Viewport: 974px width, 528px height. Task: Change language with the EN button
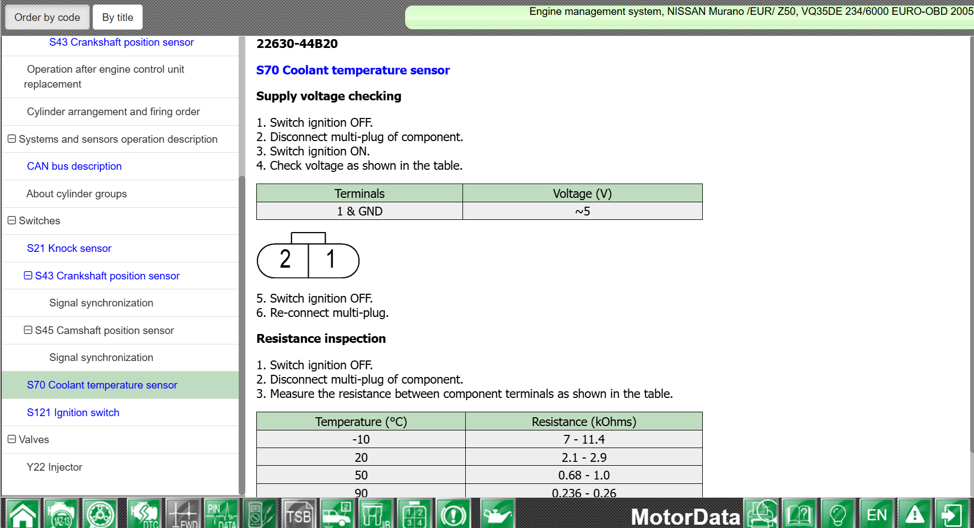click(877, 514)
